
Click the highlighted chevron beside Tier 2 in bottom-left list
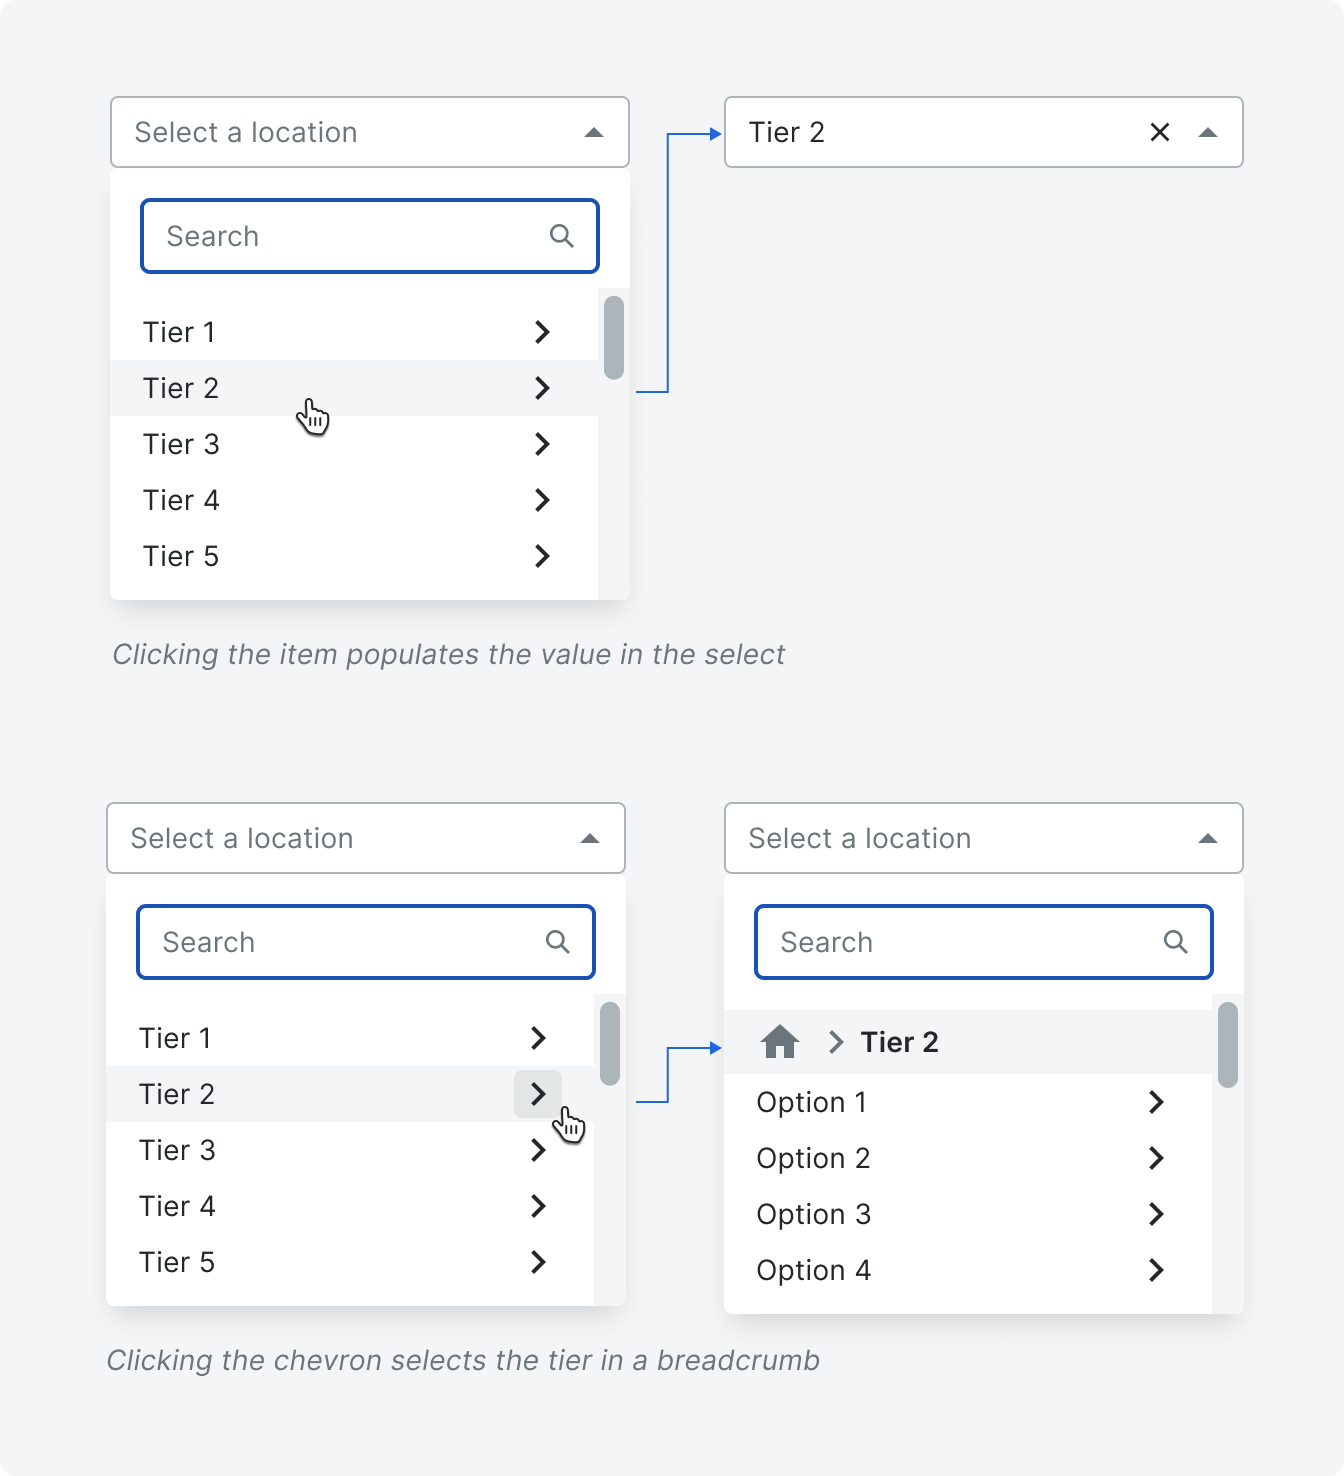pos(538,1094)
